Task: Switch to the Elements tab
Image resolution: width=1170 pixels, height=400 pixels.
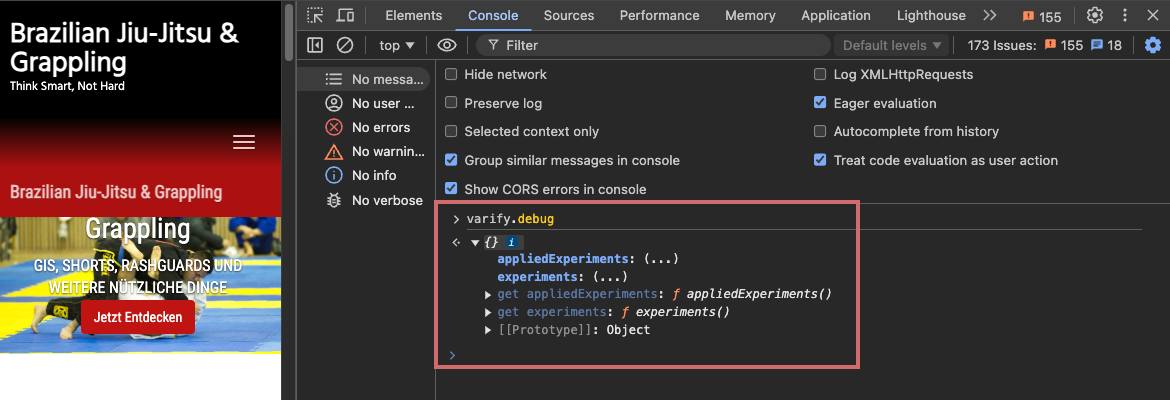Action: (413, 15)
